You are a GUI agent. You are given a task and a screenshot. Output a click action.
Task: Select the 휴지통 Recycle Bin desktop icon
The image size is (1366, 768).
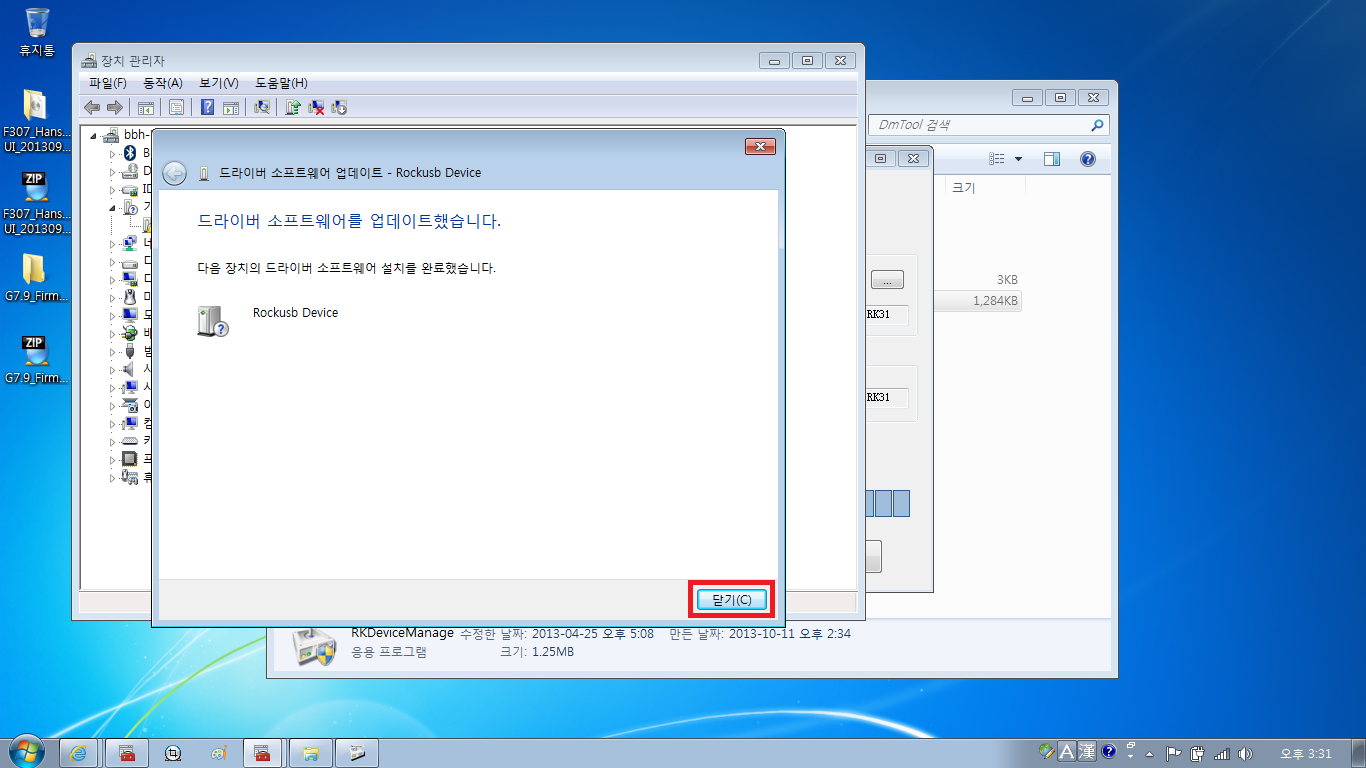(37, 32)
